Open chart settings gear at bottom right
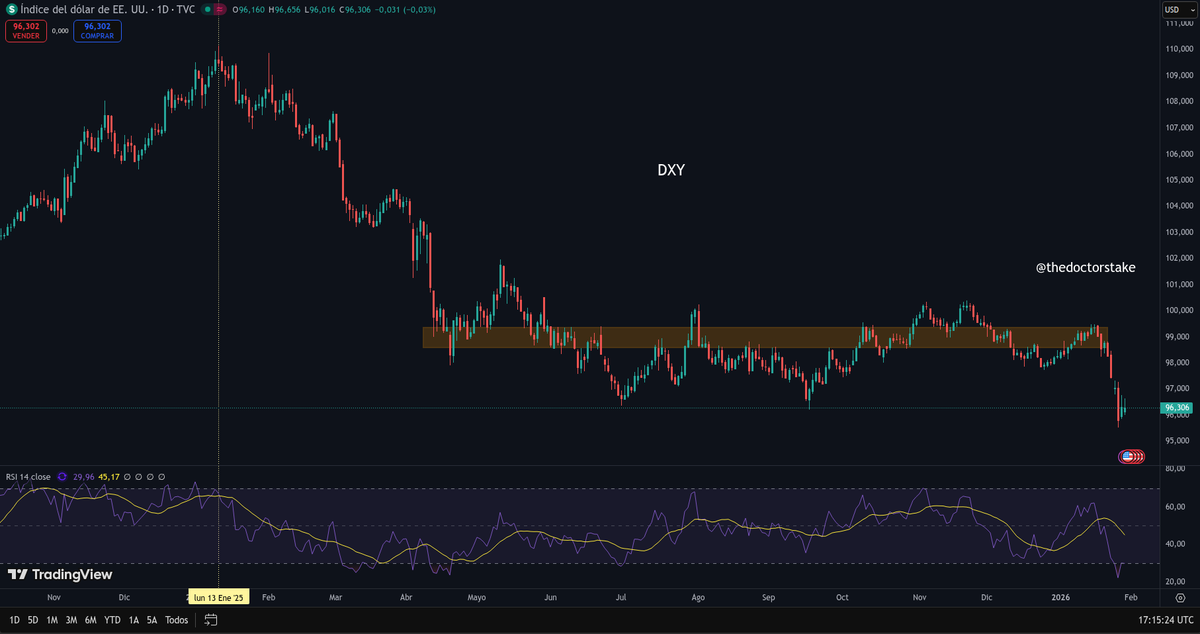Viewport: 1200px width, 634px height. 1180,597
